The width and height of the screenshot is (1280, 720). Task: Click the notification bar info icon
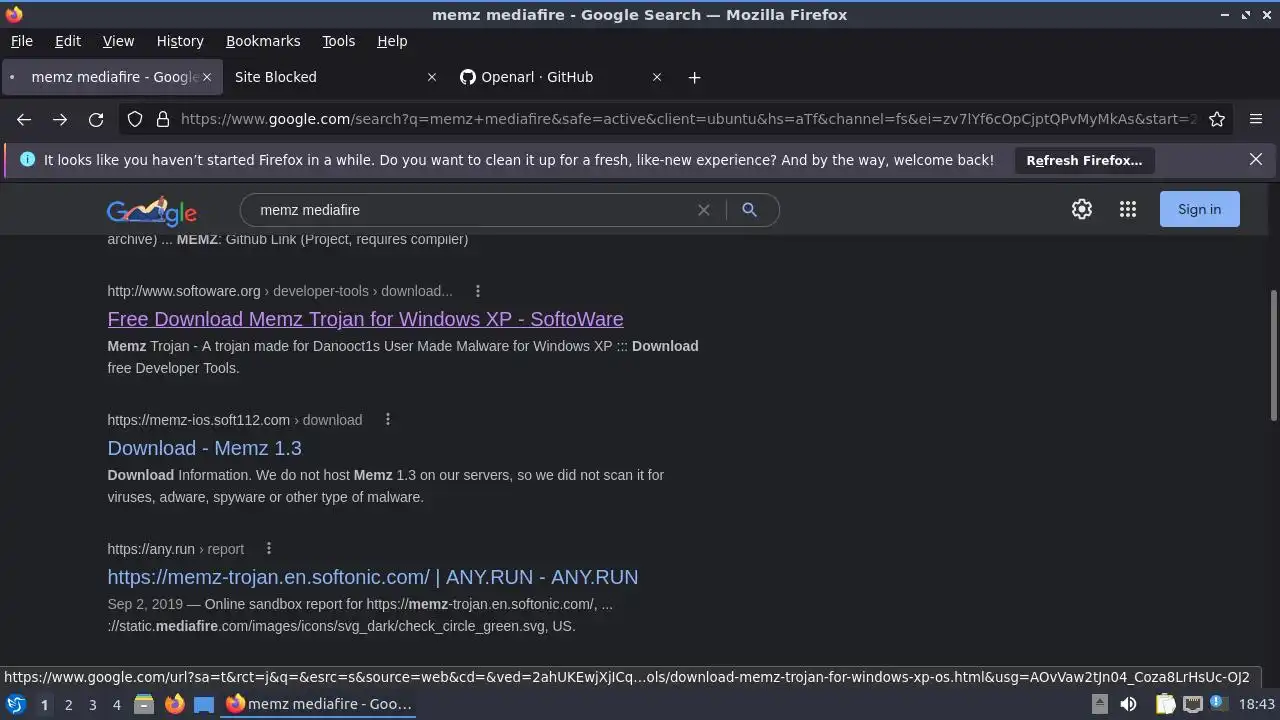[27, 159]
